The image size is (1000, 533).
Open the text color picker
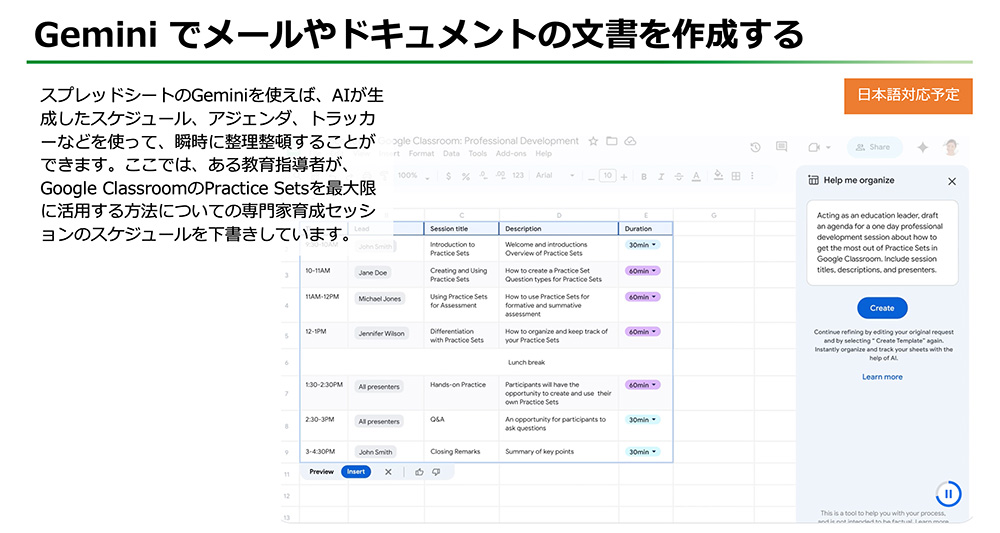click(696, 177)
